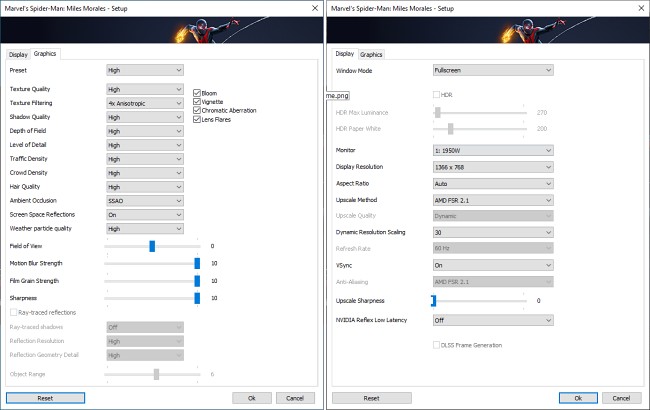Image resolution: width=650 pixels, height=410 pixels.
Task: Open the Preset dropdown in Graphics window
Action: click(145, 70)
